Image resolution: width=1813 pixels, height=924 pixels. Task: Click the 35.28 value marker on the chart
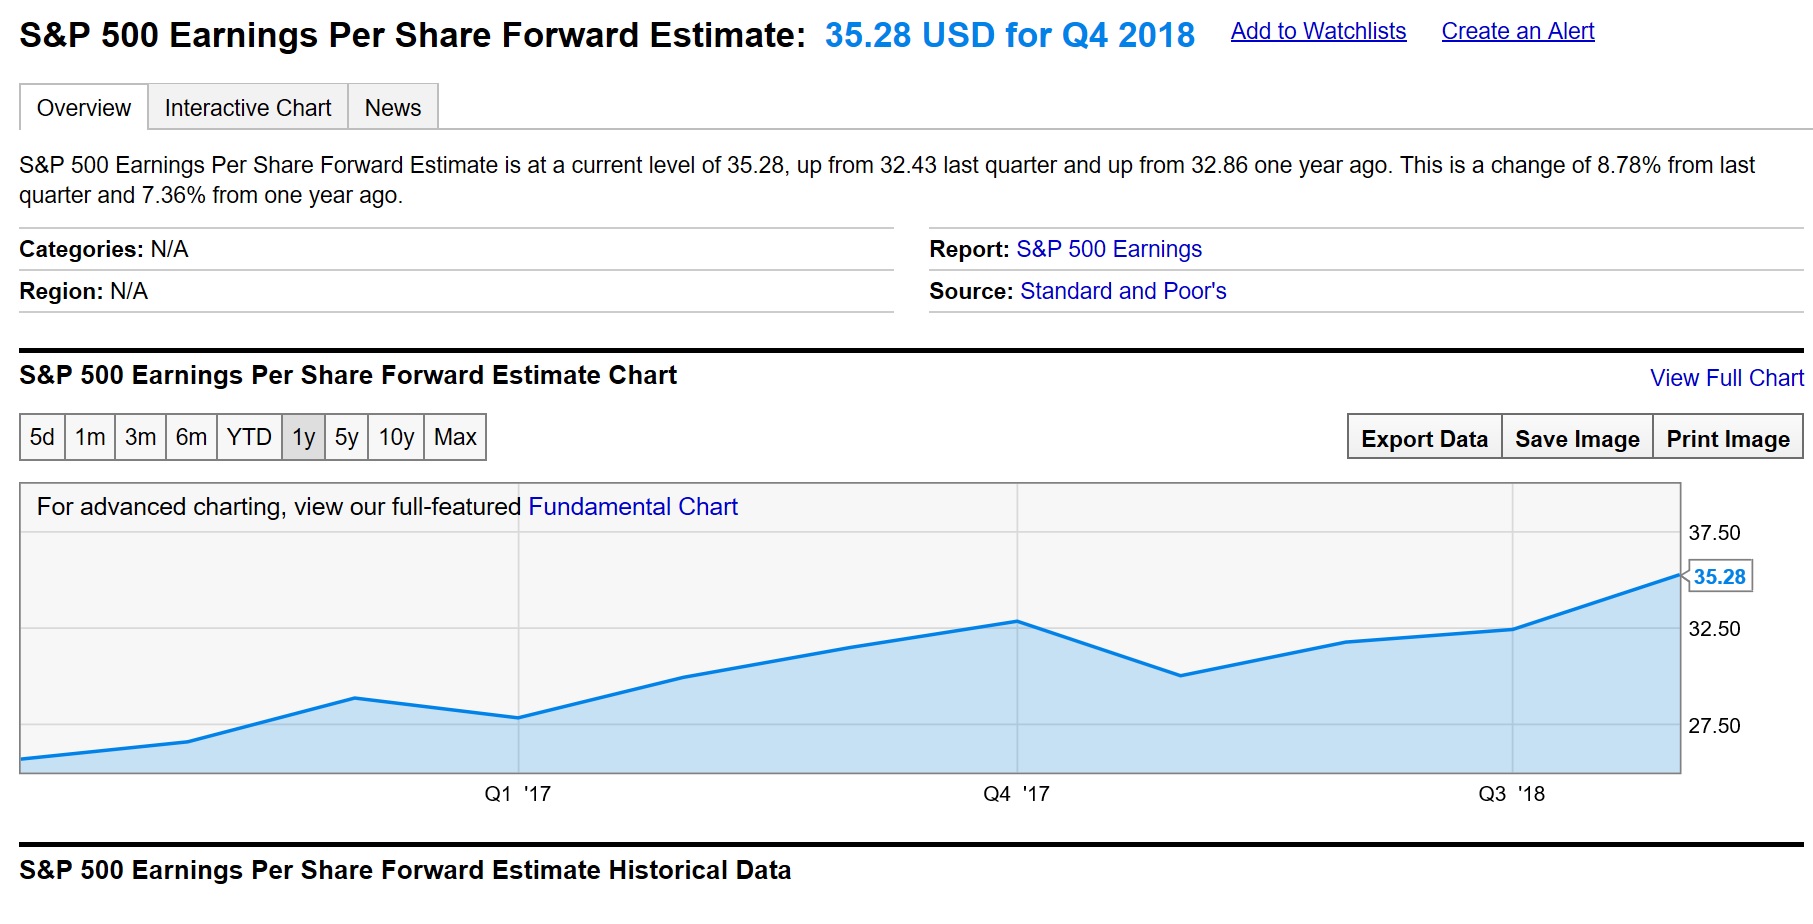(1718, 576)
